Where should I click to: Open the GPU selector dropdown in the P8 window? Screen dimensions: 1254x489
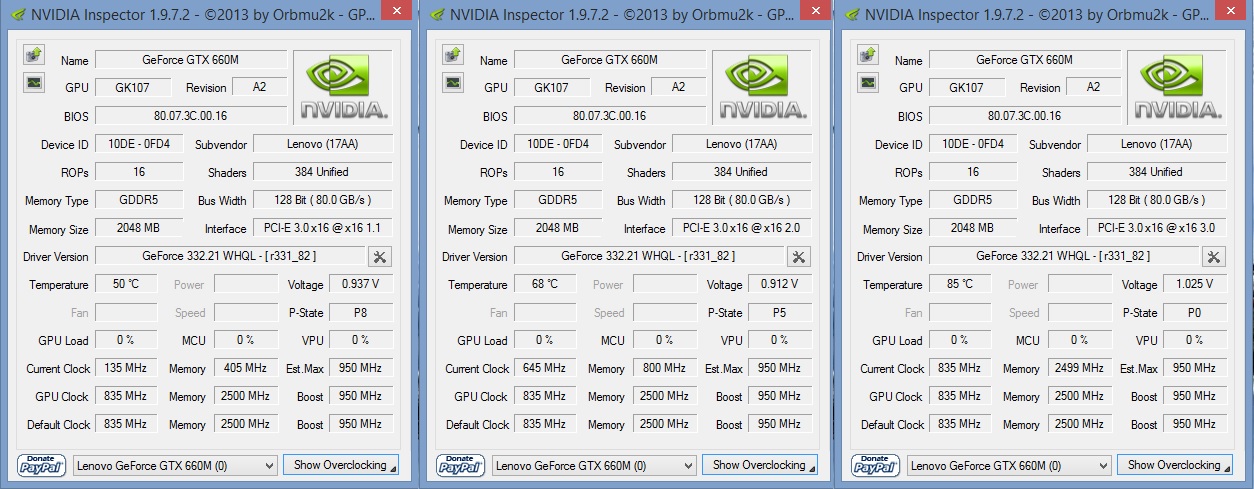(x=175, y=466)
